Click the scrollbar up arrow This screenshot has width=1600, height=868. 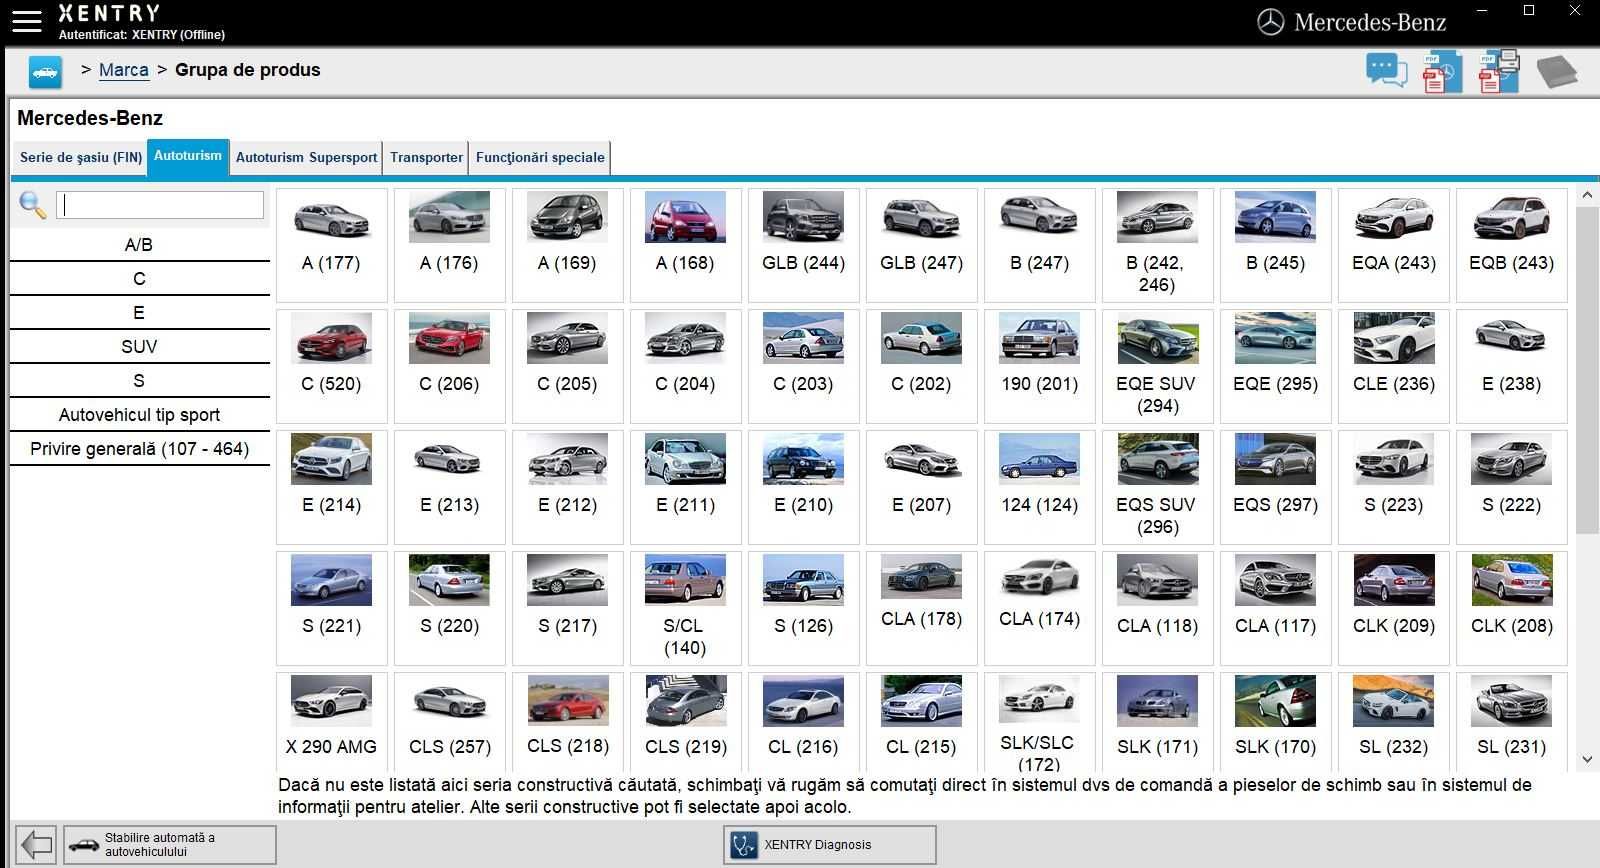[x=1586, y=196]
